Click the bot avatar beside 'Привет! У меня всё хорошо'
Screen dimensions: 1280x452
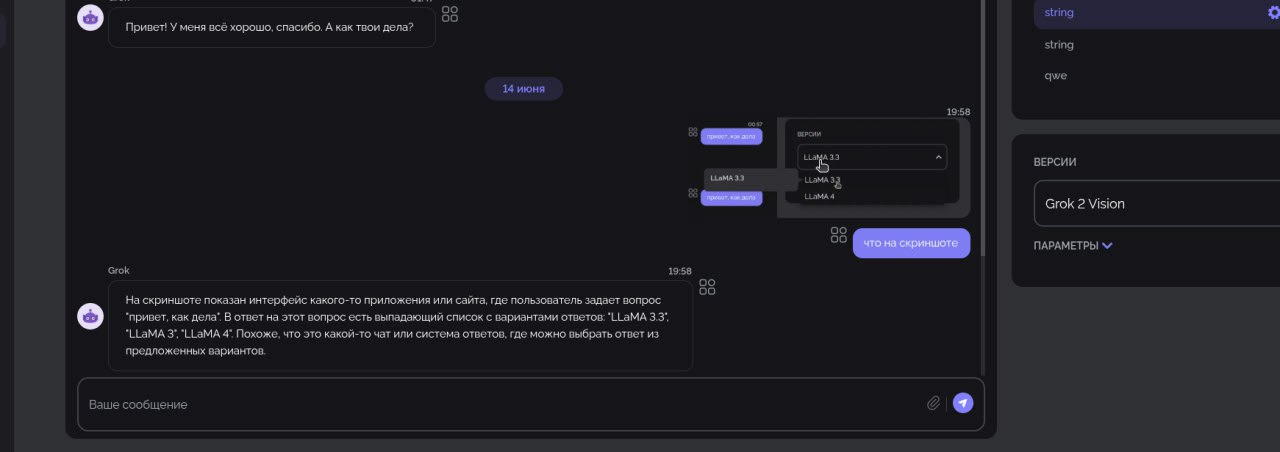tap(91, 17)
